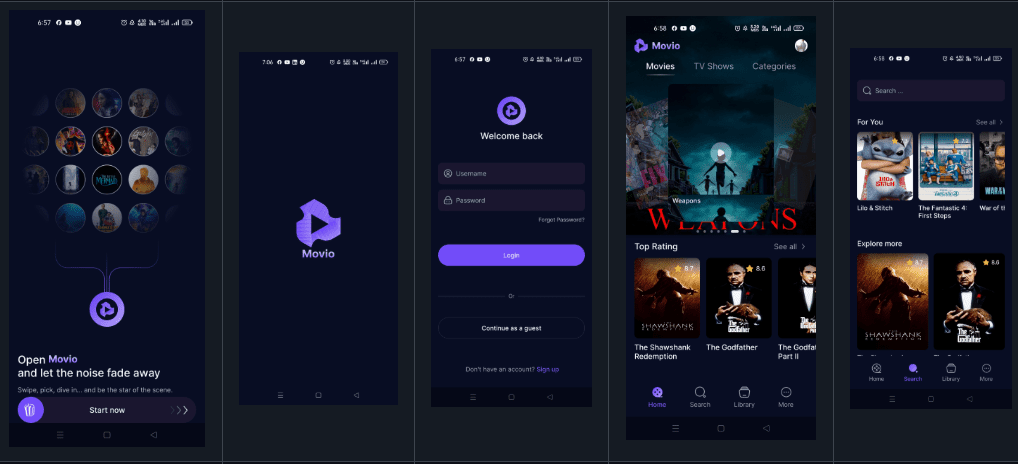Select More in search screen bottom bar
This screenshot has width=1018, height=464.
click(x=986, y=372)
